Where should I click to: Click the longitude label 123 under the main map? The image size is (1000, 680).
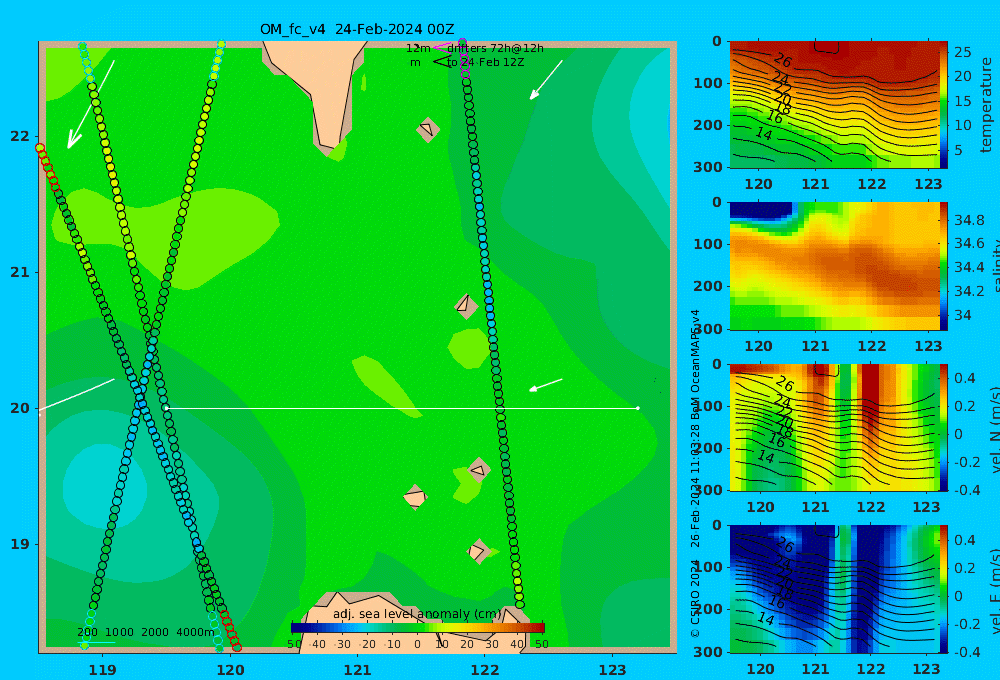(x=612, y=670)
